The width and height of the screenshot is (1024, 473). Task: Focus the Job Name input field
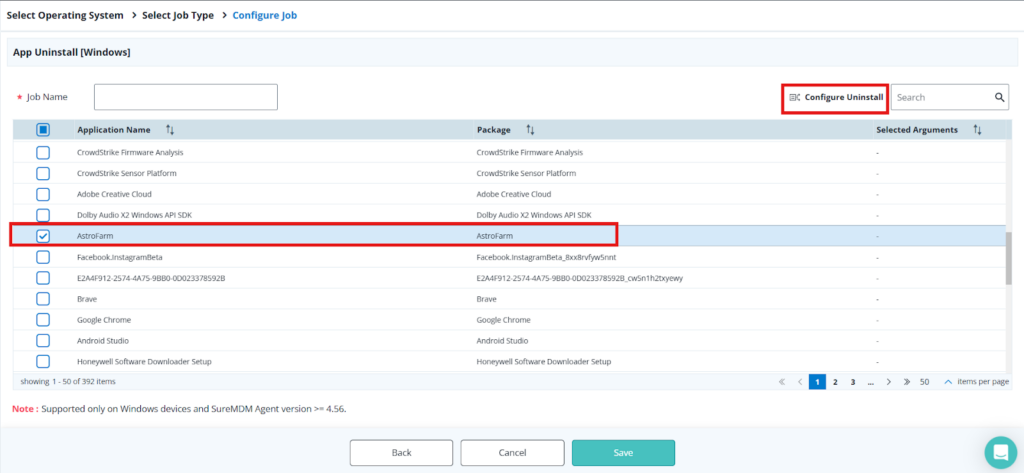pos(185,97)
